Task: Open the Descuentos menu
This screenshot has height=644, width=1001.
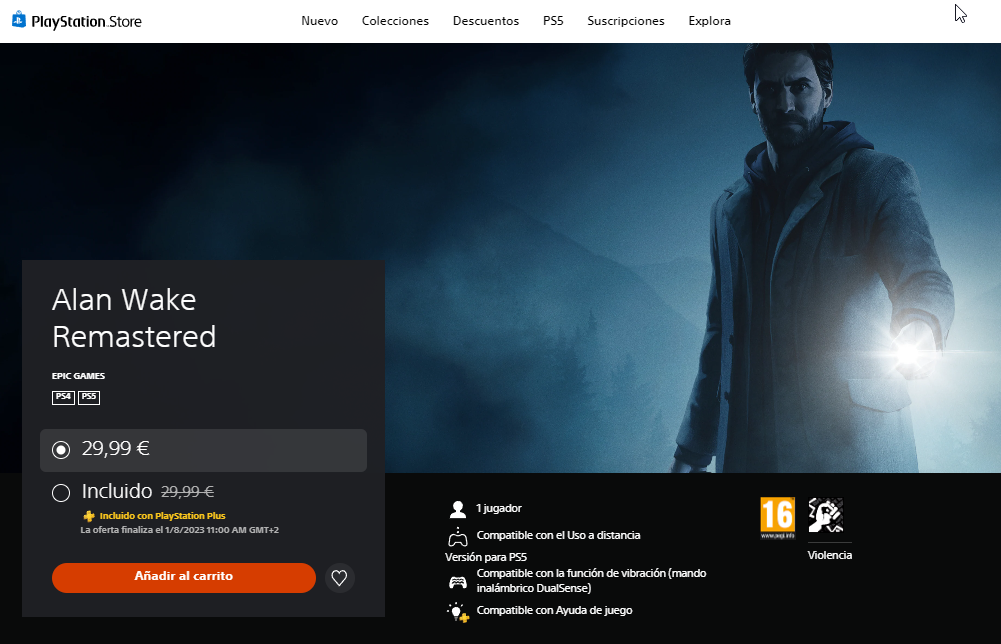Action: coord(486,21)
